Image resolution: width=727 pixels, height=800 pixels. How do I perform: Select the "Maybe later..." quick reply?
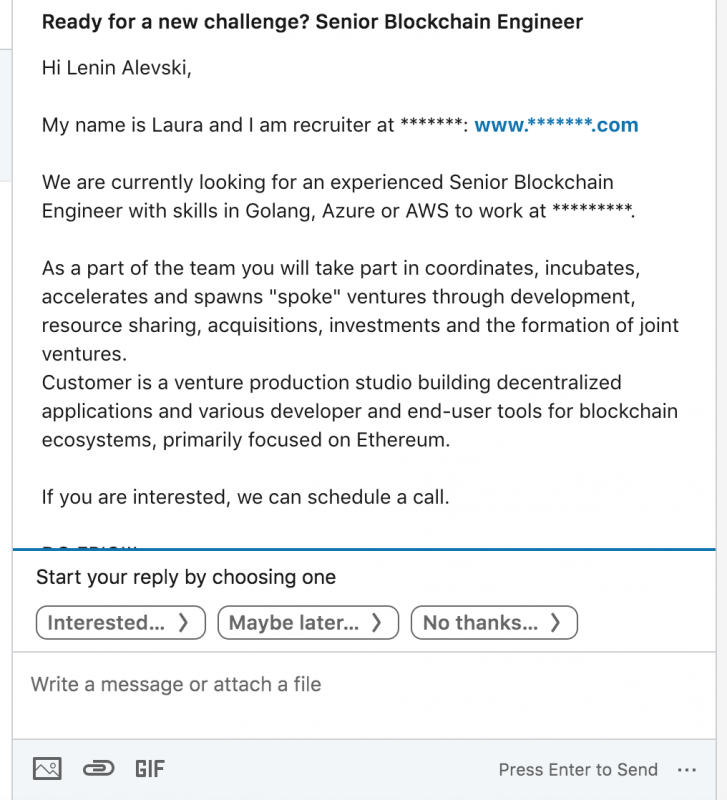pos(294,623)
